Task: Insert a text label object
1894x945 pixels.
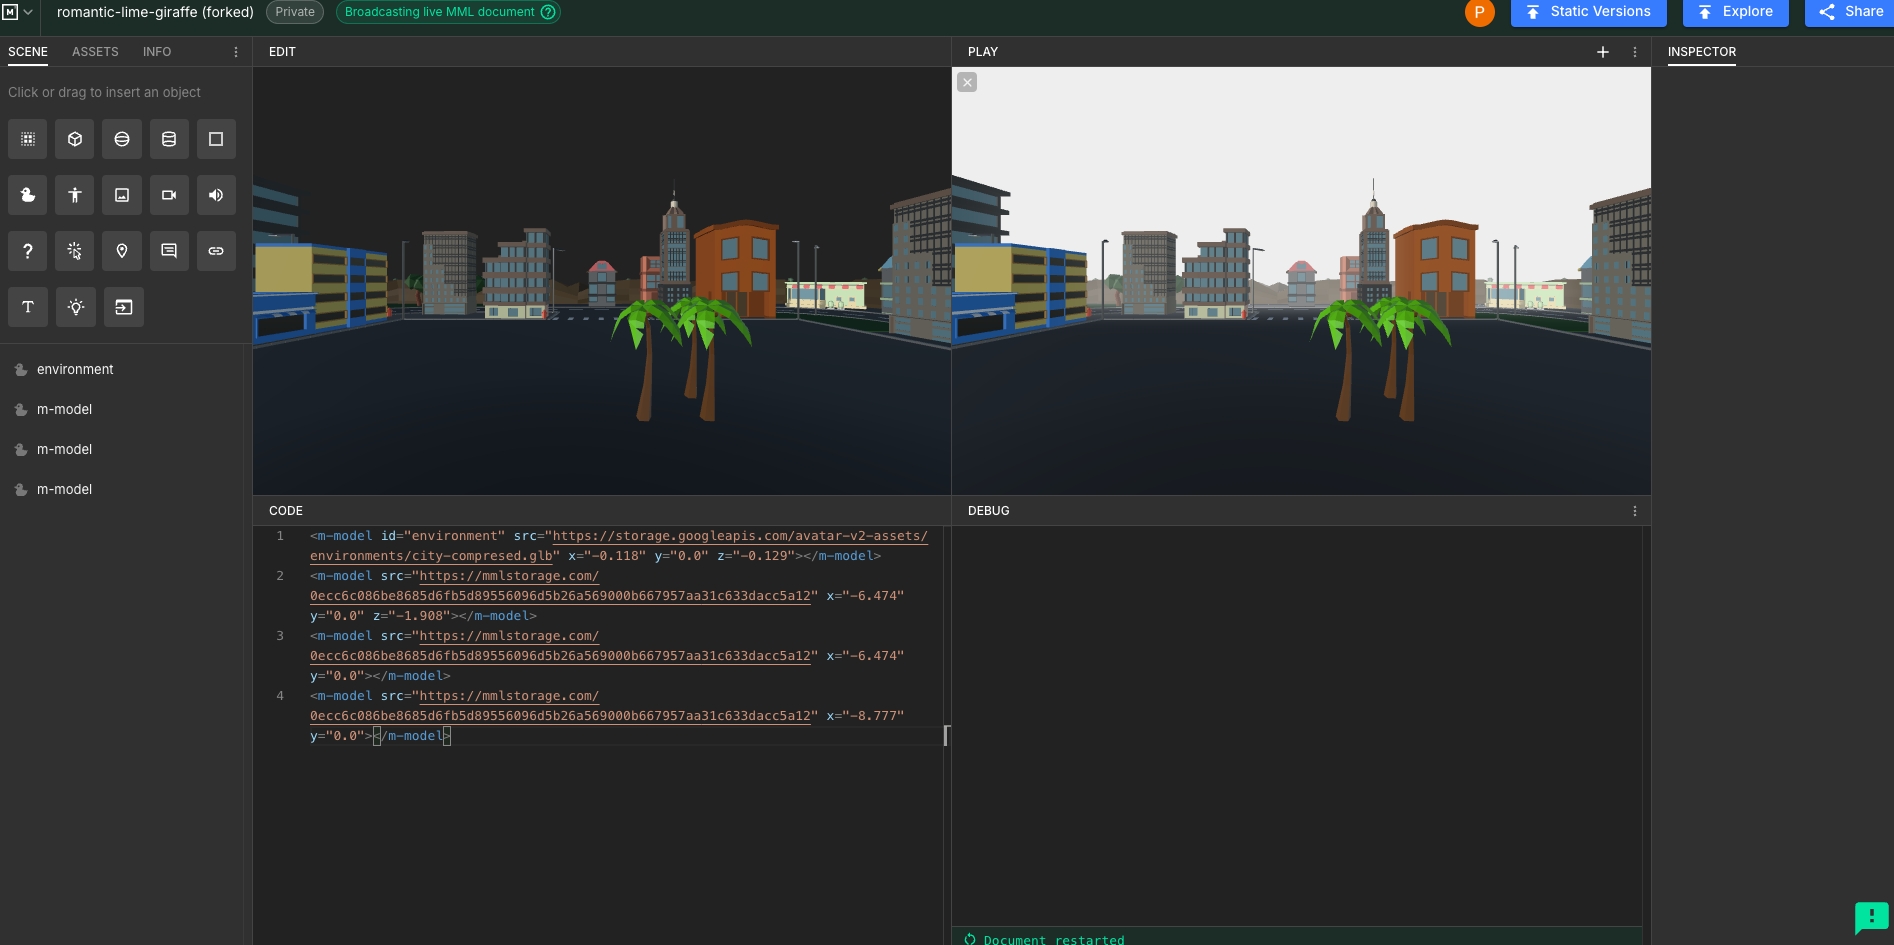Action: (28, 307)
